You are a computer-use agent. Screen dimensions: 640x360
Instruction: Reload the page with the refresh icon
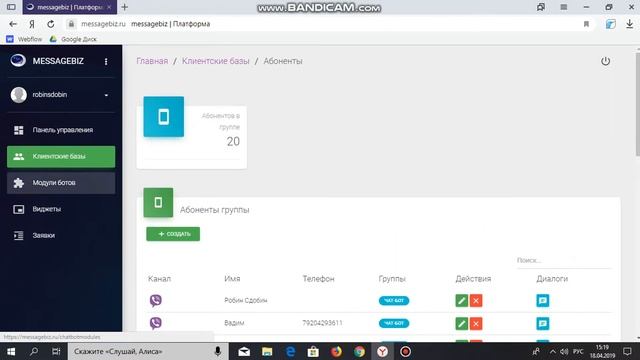click(51, 24)
